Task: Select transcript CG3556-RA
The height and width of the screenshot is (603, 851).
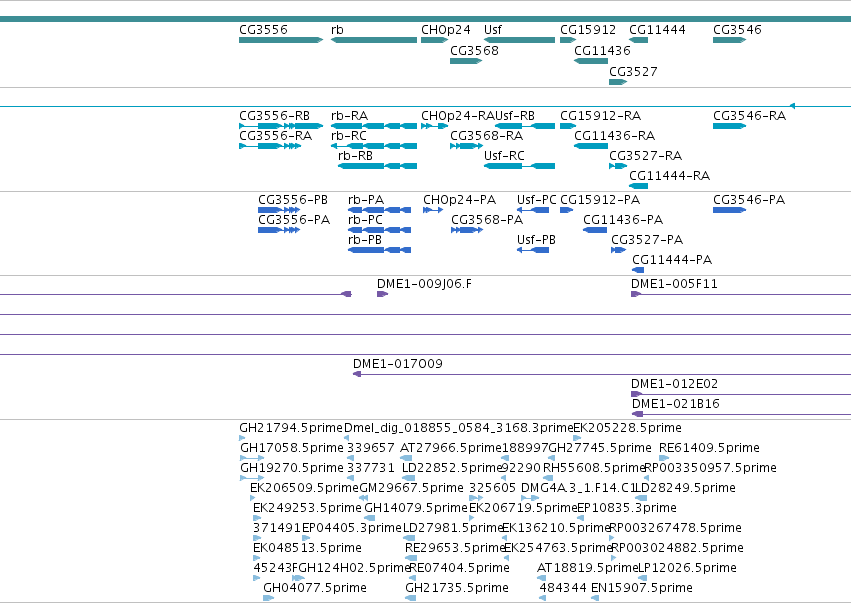Action: [x=270, y=146]
